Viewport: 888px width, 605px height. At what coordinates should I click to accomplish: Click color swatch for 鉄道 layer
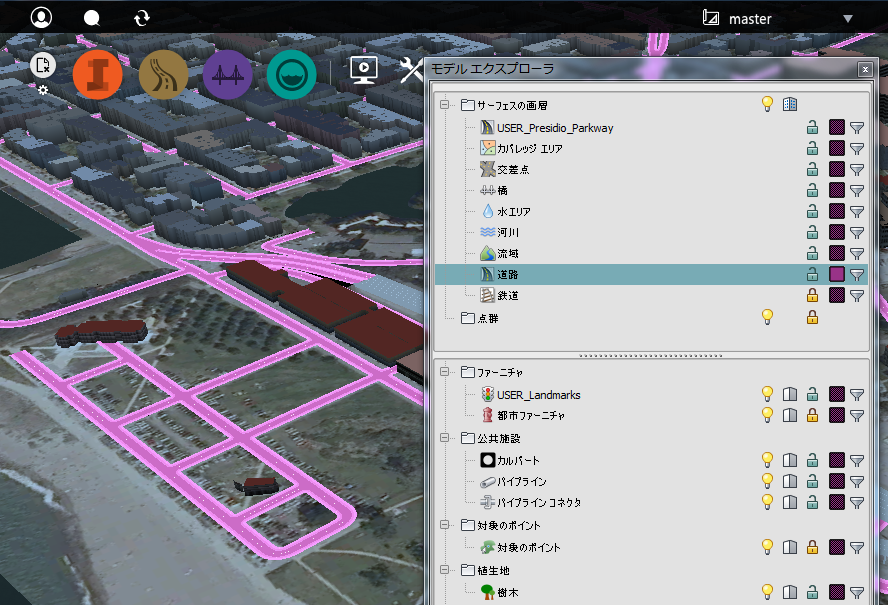[837, 295]
